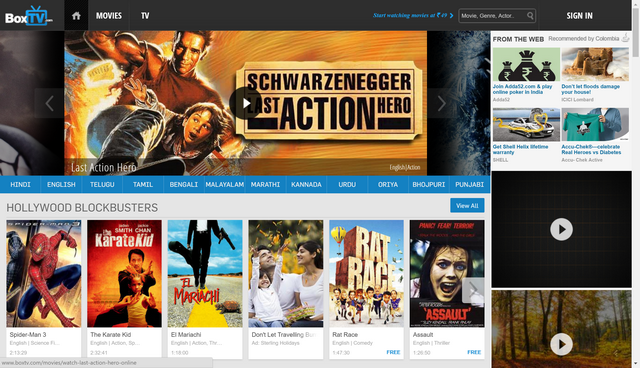The width and height of the screenshot is (640, 368).
Task: Select the URDU language tab
Action: (x=347, y=184)
